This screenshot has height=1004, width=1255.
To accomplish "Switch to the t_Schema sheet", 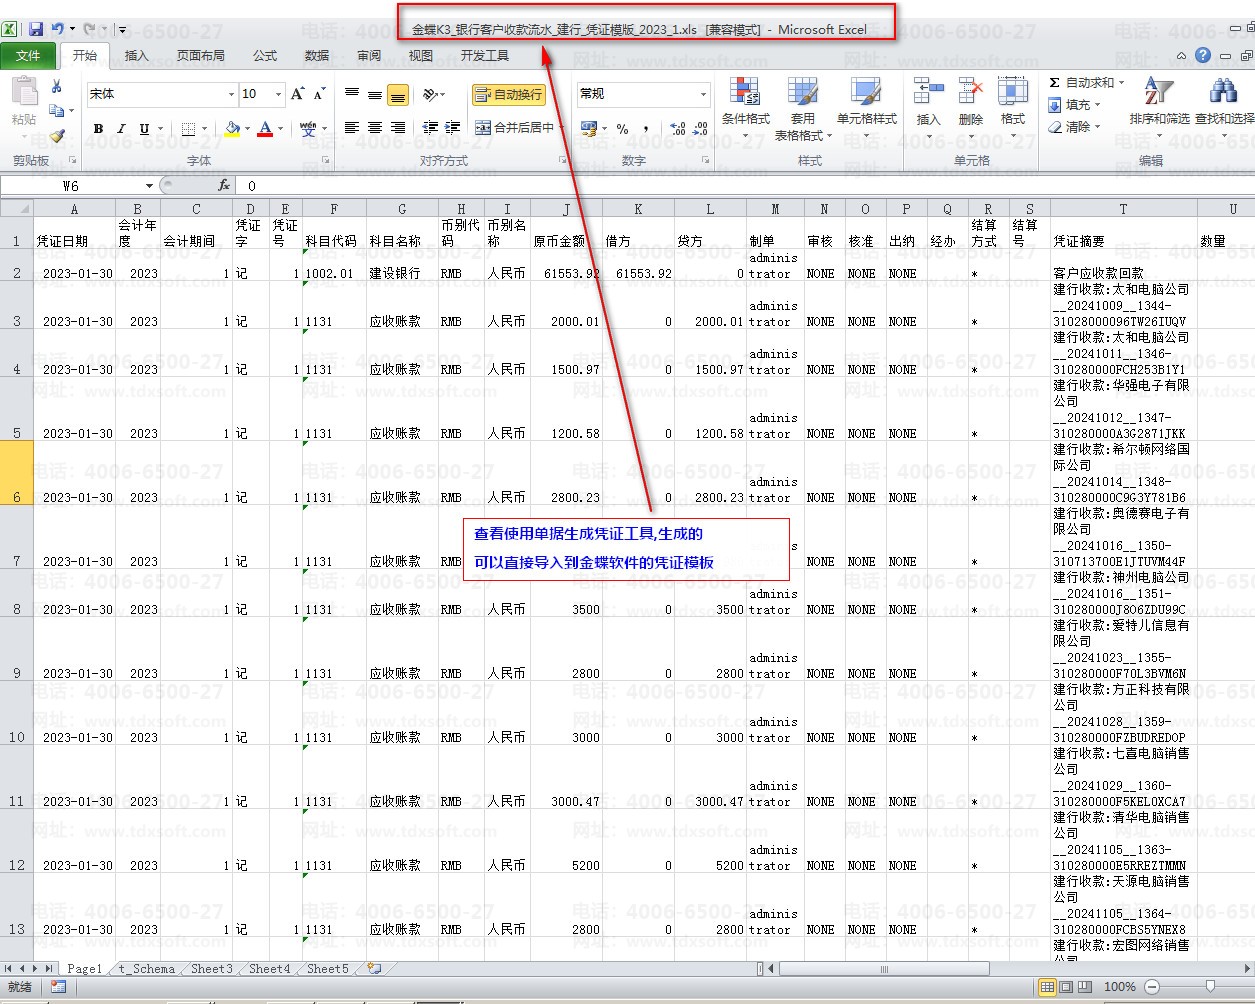I will pyautogui.click(x=146, y=969).
